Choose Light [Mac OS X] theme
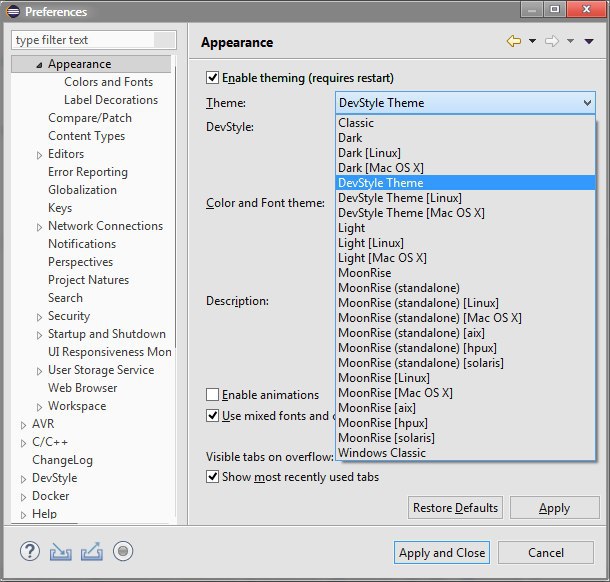Viewport: 610px width, 582px height. click(465, 258)
